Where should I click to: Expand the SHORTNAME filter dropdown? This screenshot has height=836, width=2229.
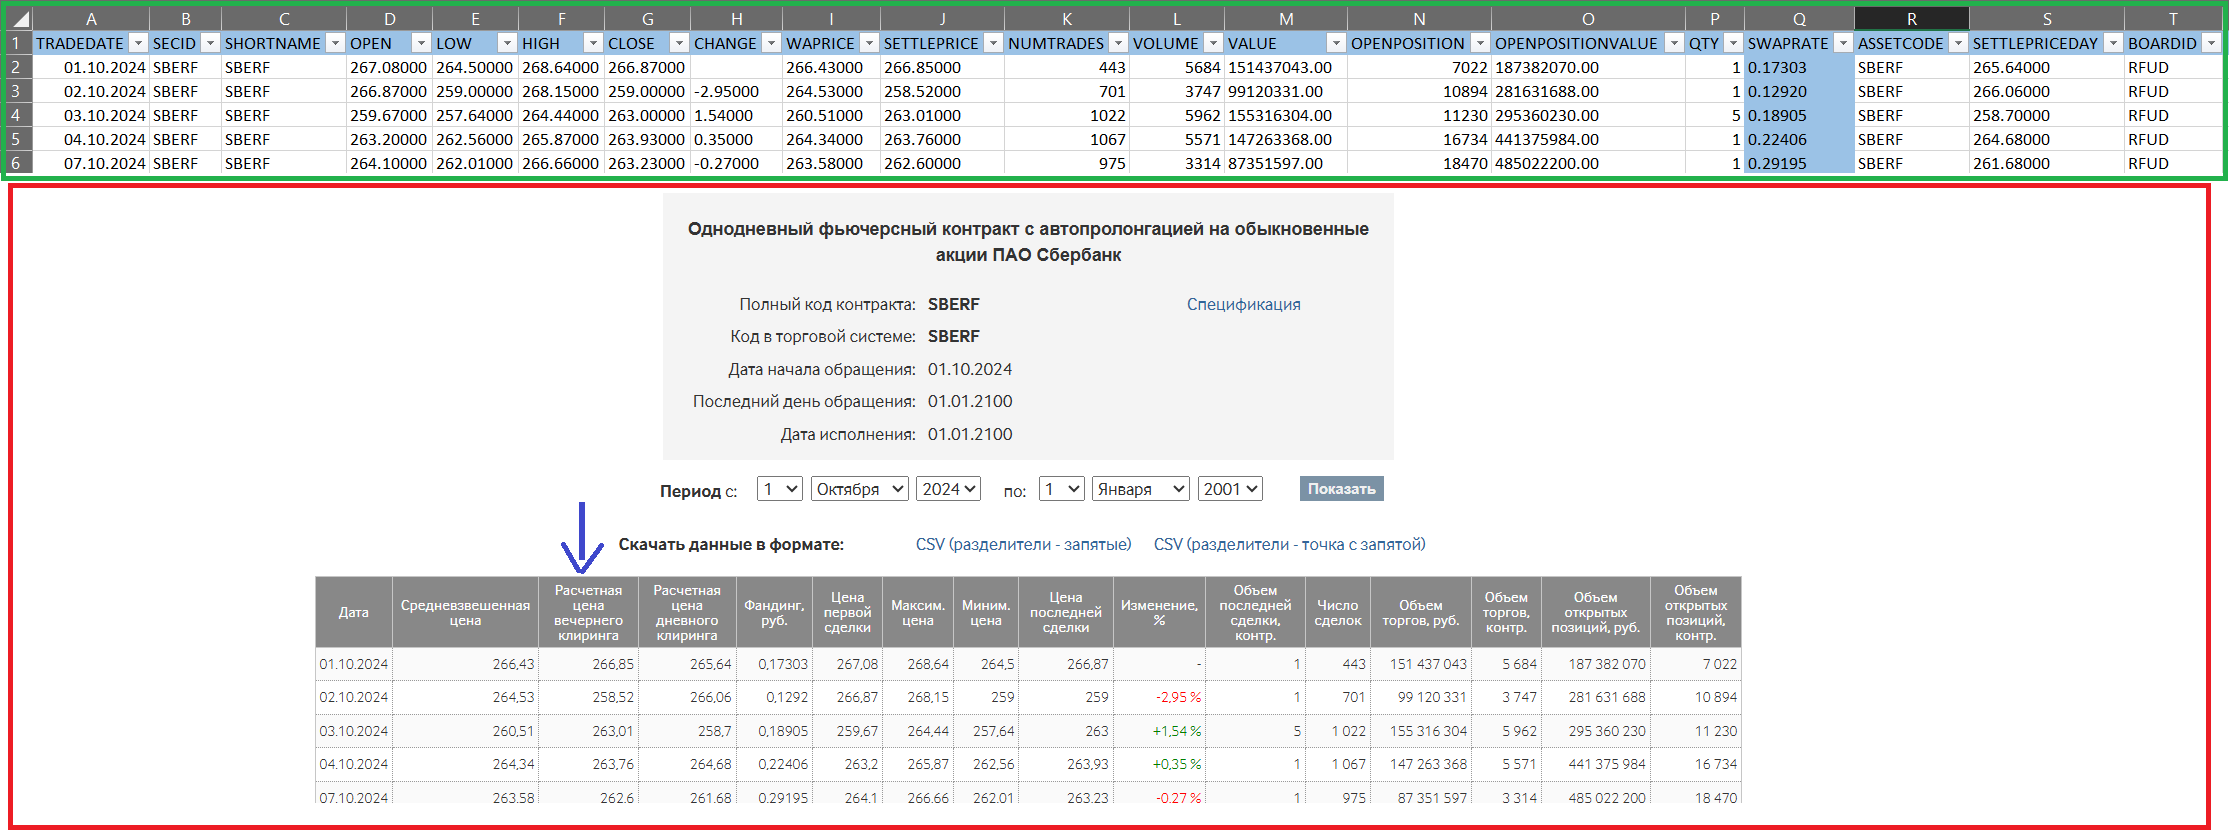[x=335, y=43]
